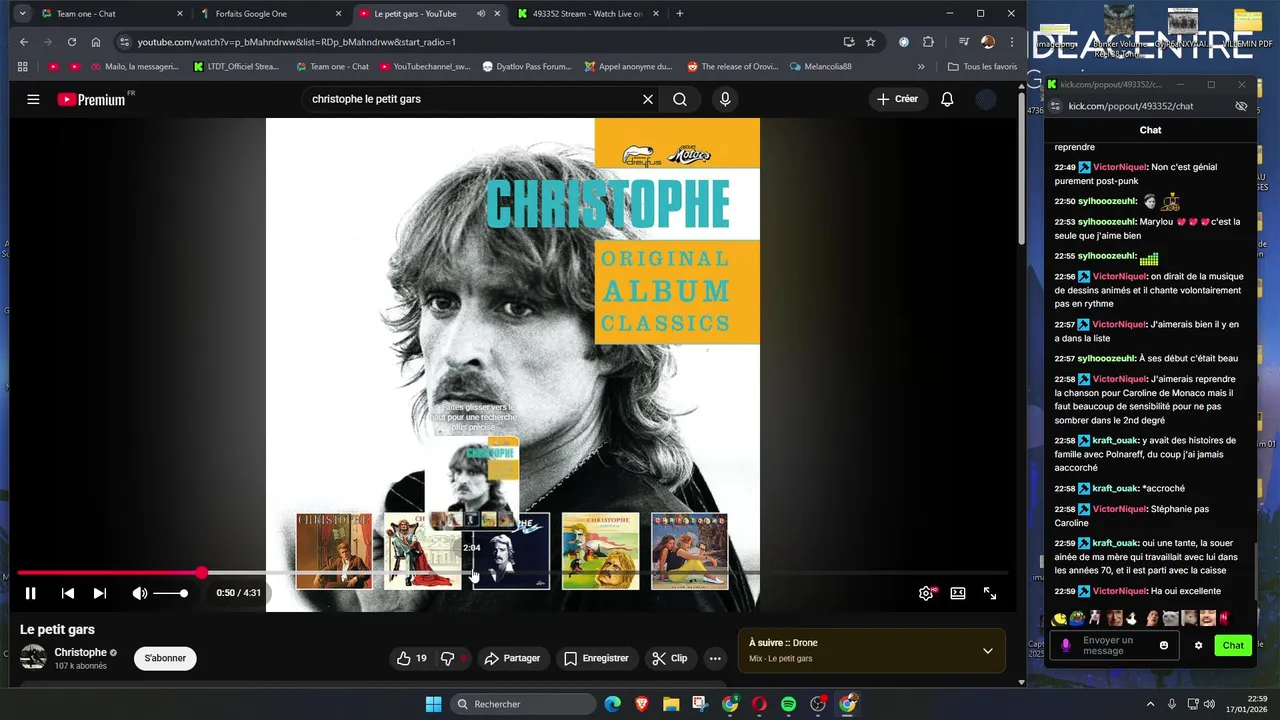Open more actions three-dot menu

point(715,658)
